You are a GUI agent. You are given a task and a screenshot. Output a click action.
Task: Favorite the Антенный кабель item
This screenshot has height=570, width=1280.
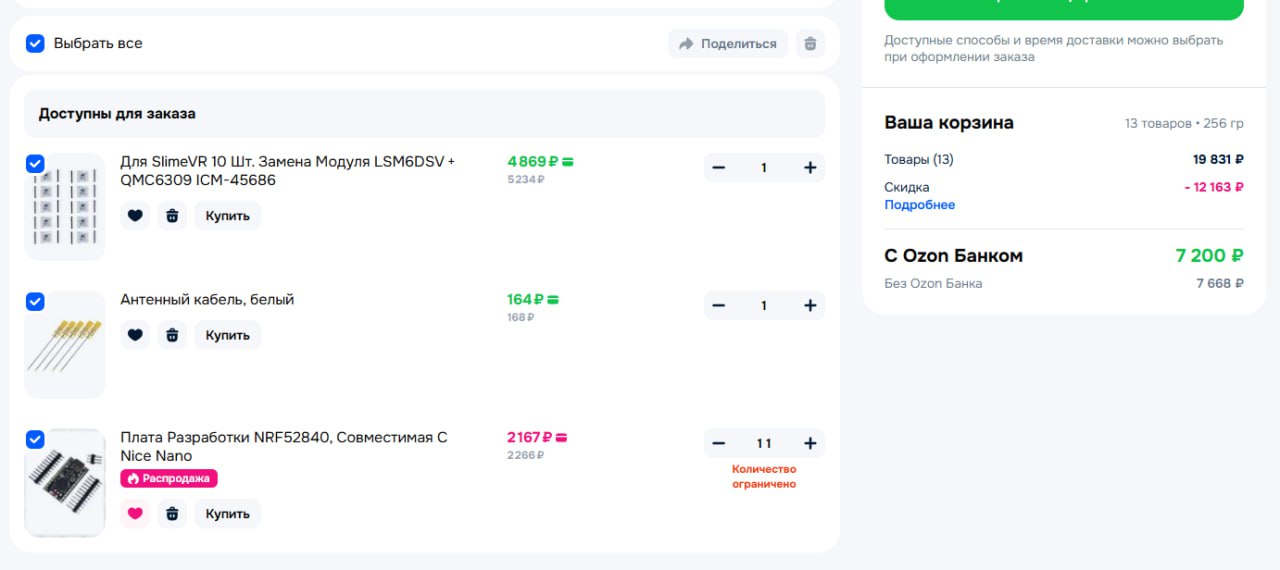(x=135, y=335)
